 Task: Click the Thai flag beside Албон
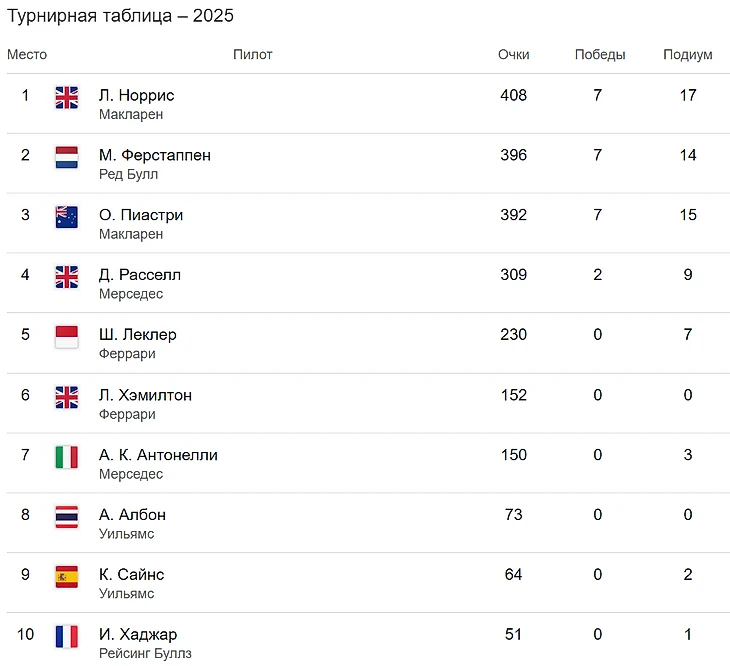click(66, 517)
